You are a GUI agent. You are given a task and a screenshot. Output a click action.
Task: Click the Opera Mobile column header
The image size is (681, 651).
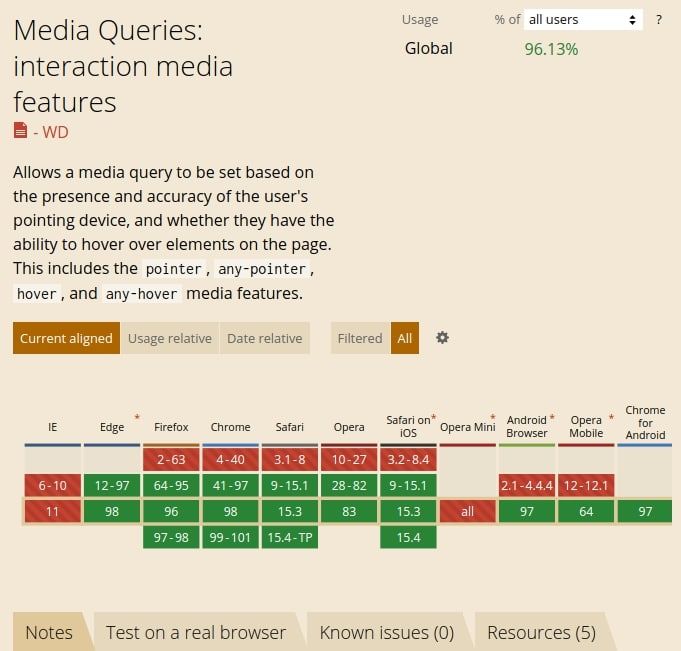click(586, 426)
